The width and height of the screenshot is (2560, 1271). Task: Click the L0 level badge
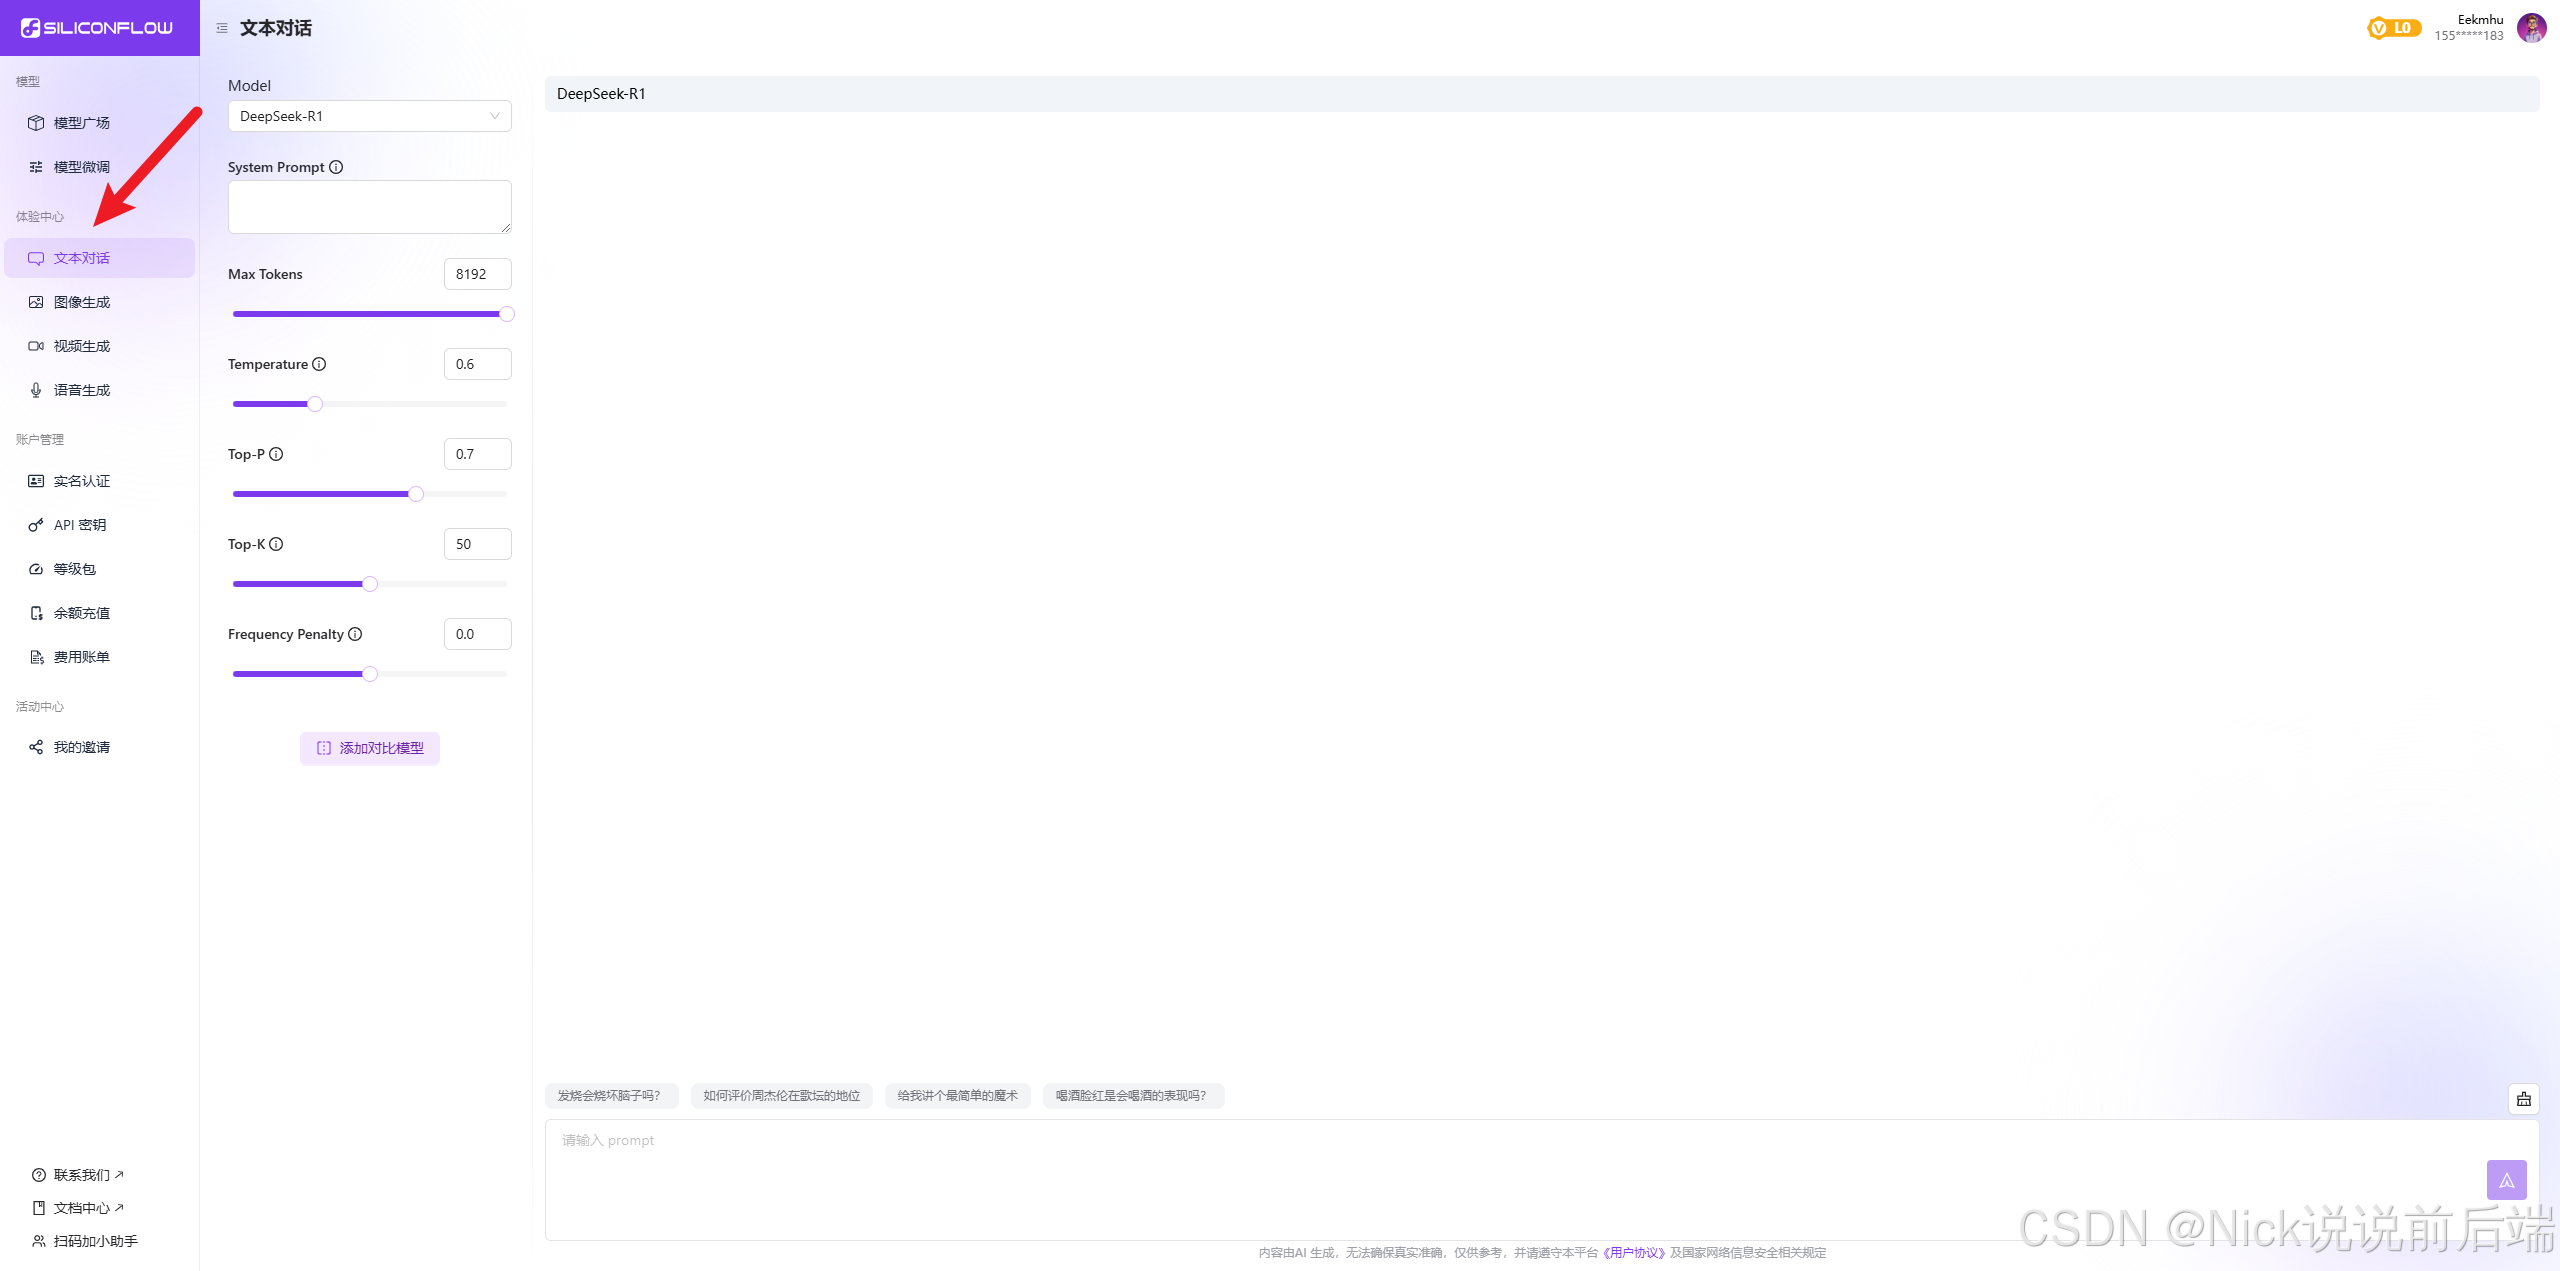point(2394,28)
